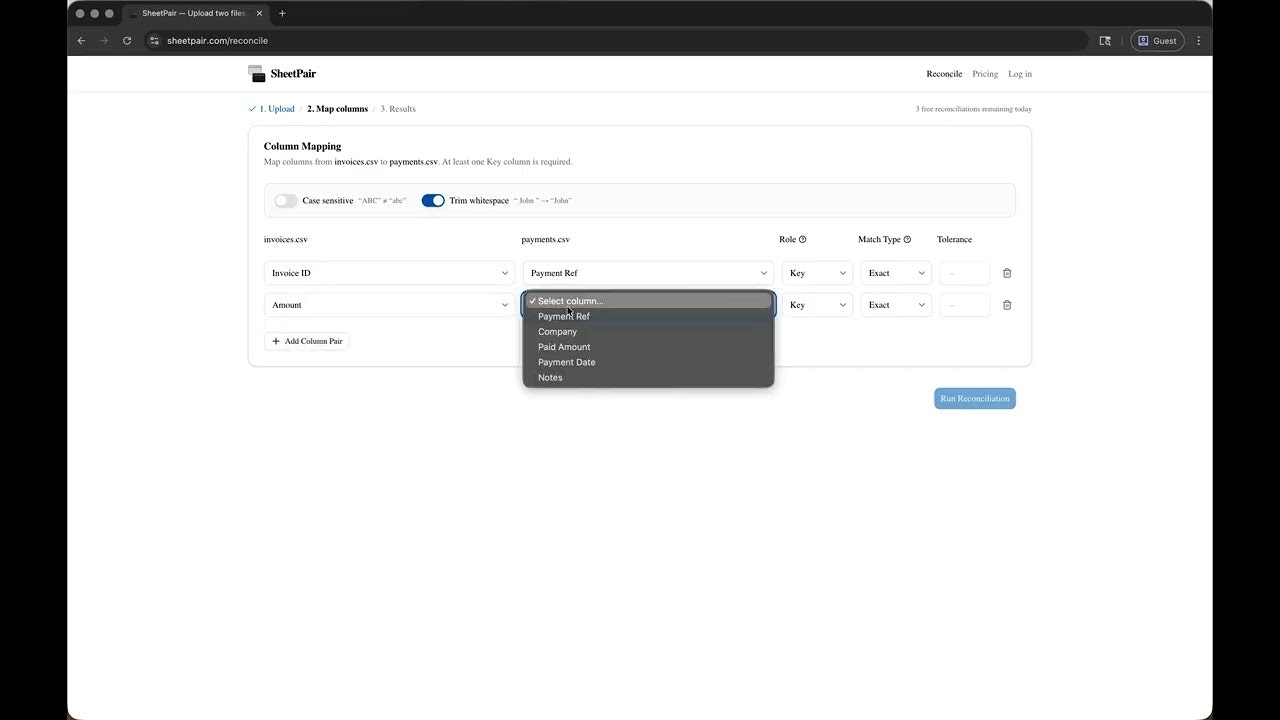The width and height of the screenshot is (1280, 720).
Task: Turn off the Trim whitespace switch
Action: coord(433,201)
